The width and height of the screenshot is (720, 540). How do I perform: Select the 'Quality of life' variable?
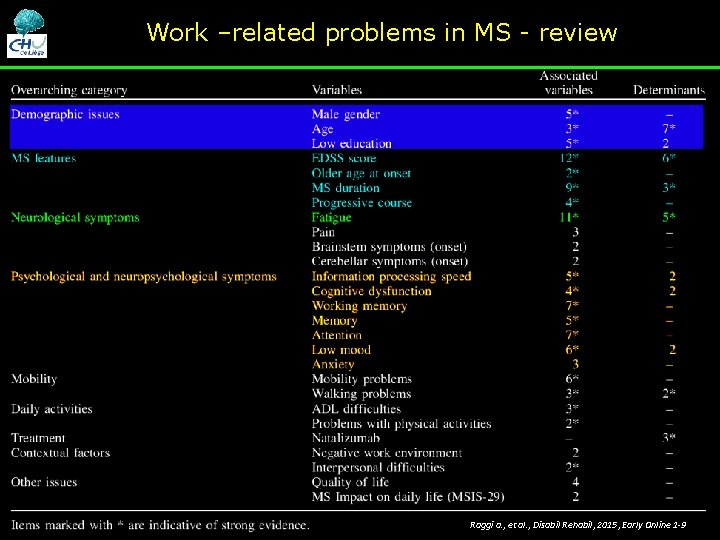[x=350, y=482]
